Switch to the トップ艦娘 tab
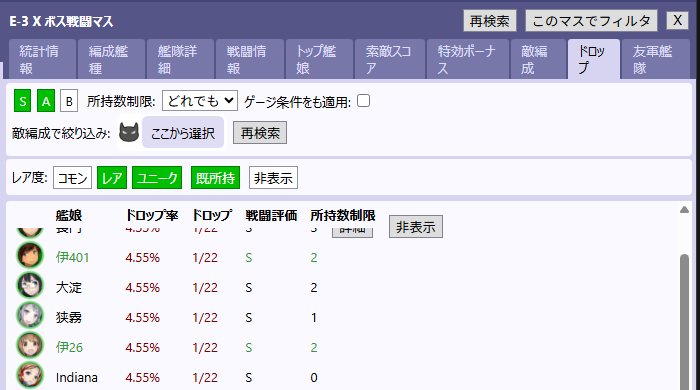This screenshot has width=700, height=390. click(x=319, y=59)
